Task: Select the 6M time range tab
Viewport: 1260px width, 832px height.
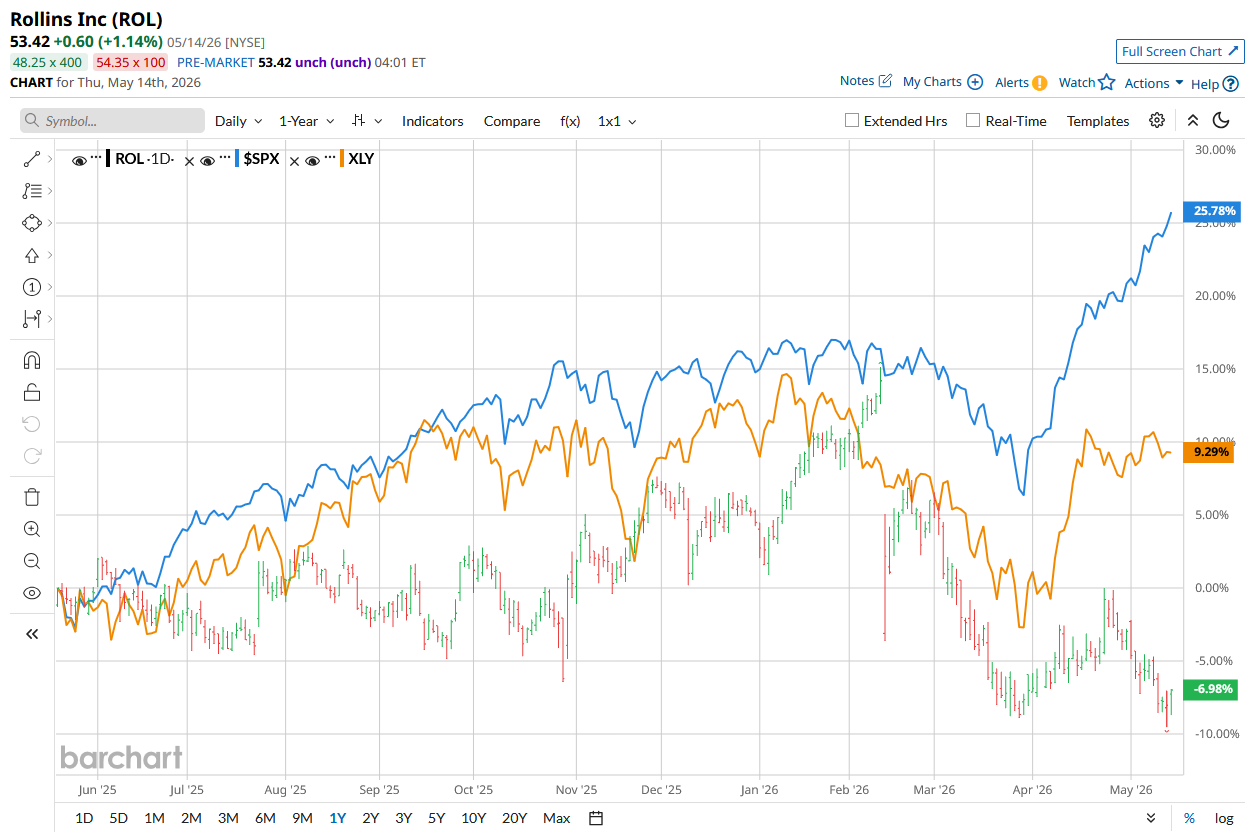Action: point(265,818)
